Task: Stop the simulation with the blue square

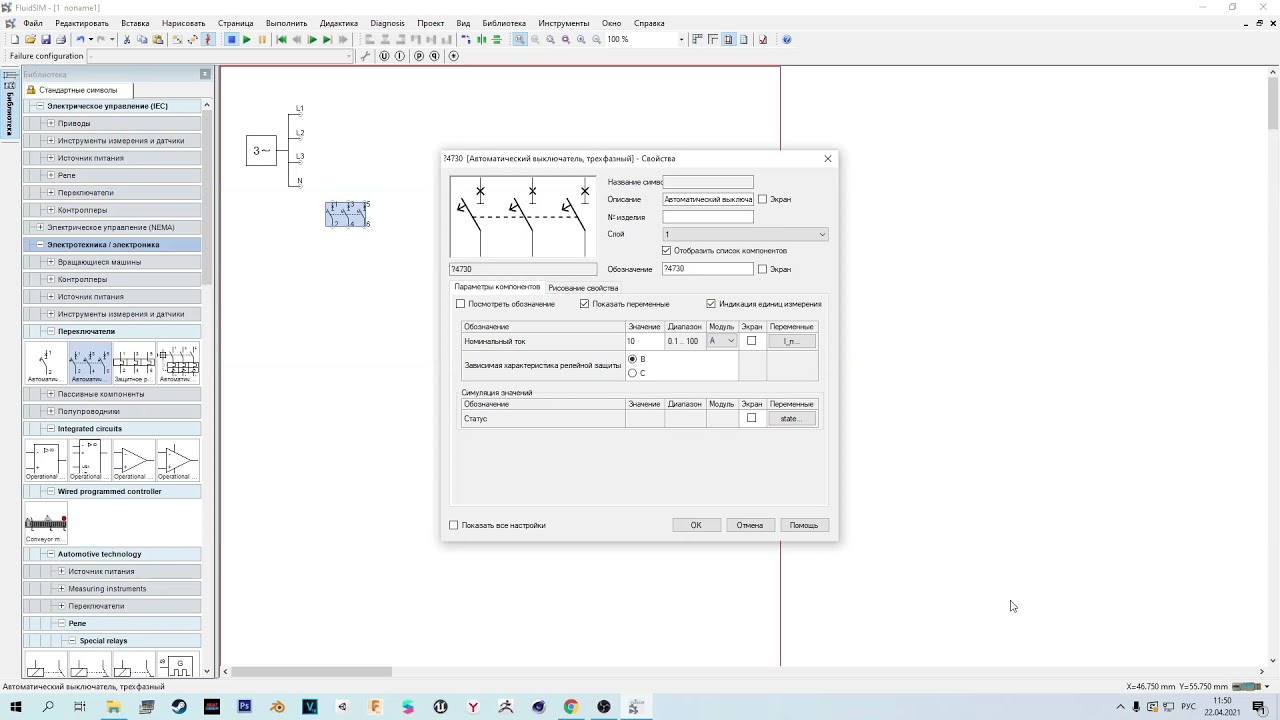Action: click(231, 40)
